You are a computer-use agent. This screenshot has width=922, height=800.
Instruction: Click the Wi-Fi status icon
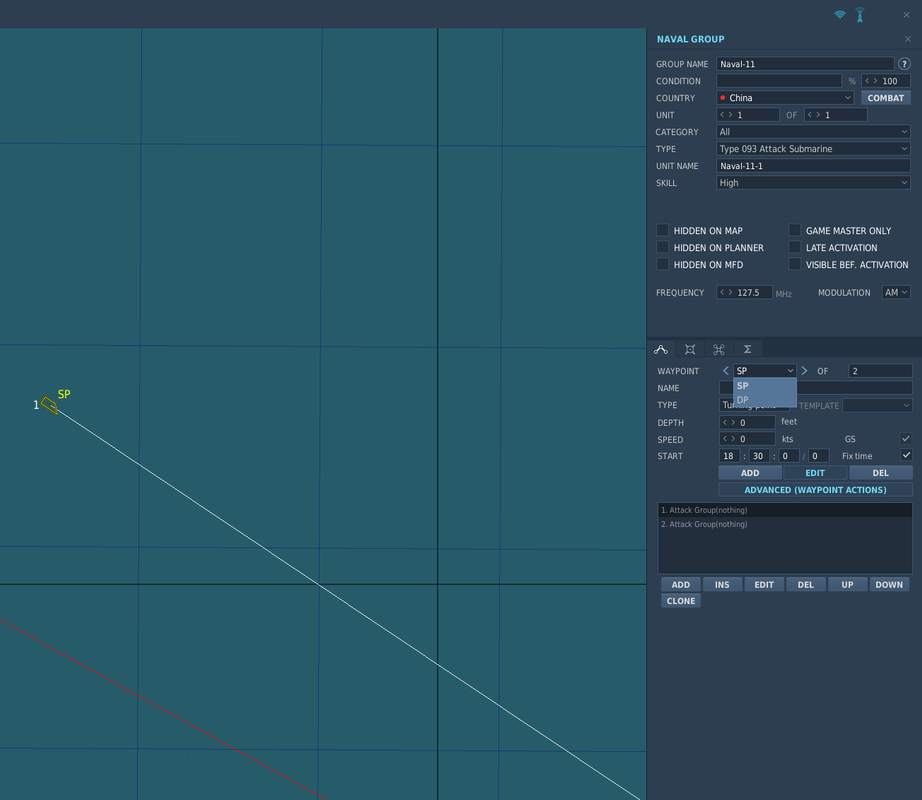point(840,15)
